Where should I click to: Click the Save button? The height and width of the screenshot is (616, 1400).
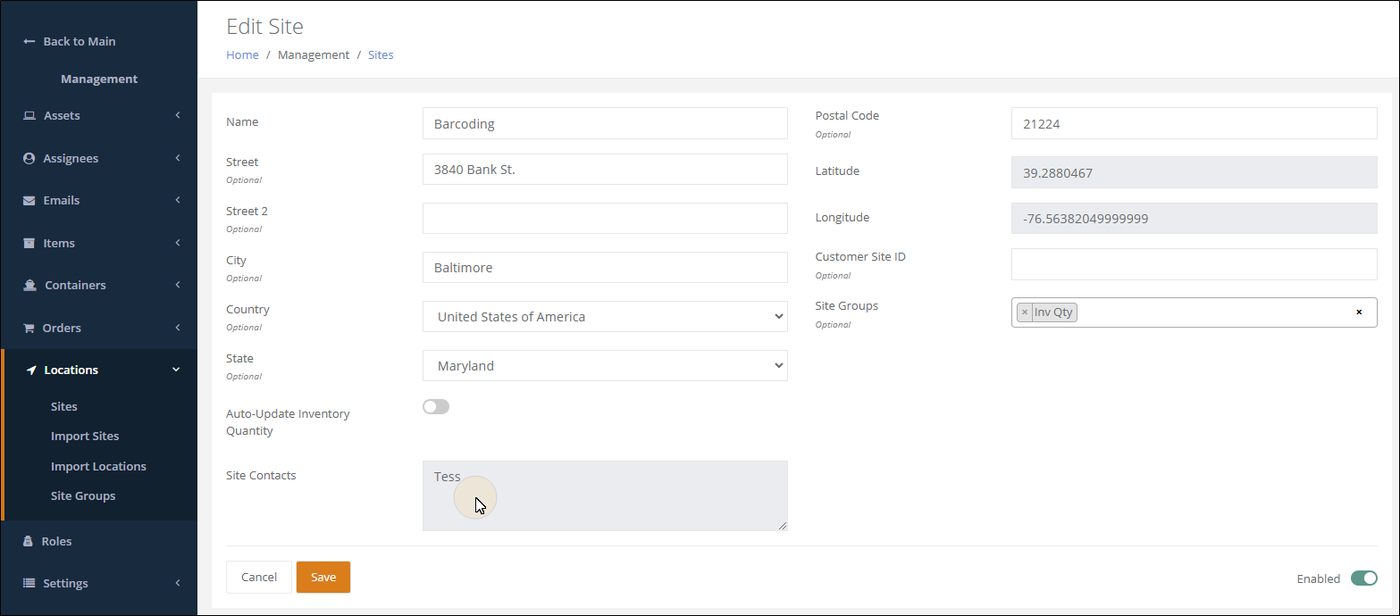click(323, 577)
